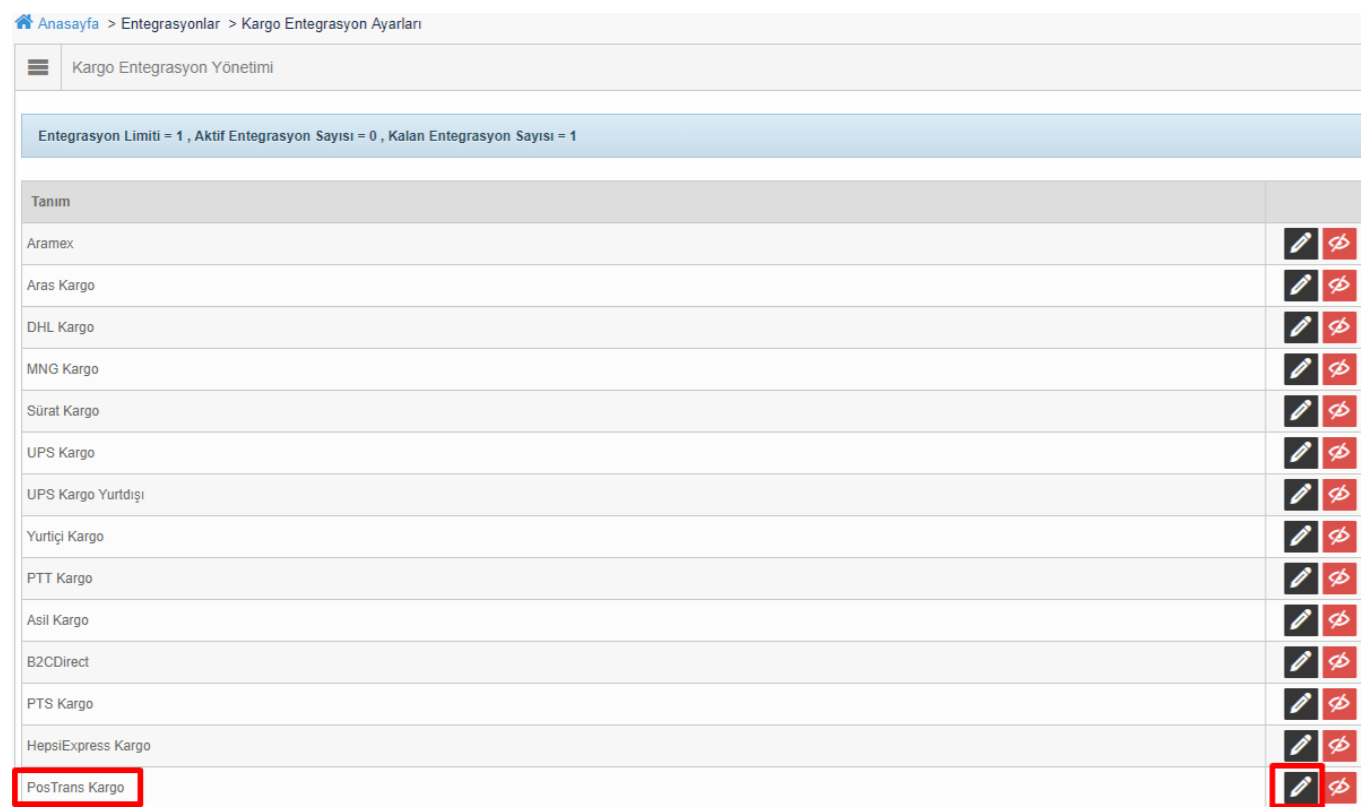Screen dimensions: 1361x810
Task: Toggle PTS Kargo visibility eye
Action: [x=1339, y=704]
